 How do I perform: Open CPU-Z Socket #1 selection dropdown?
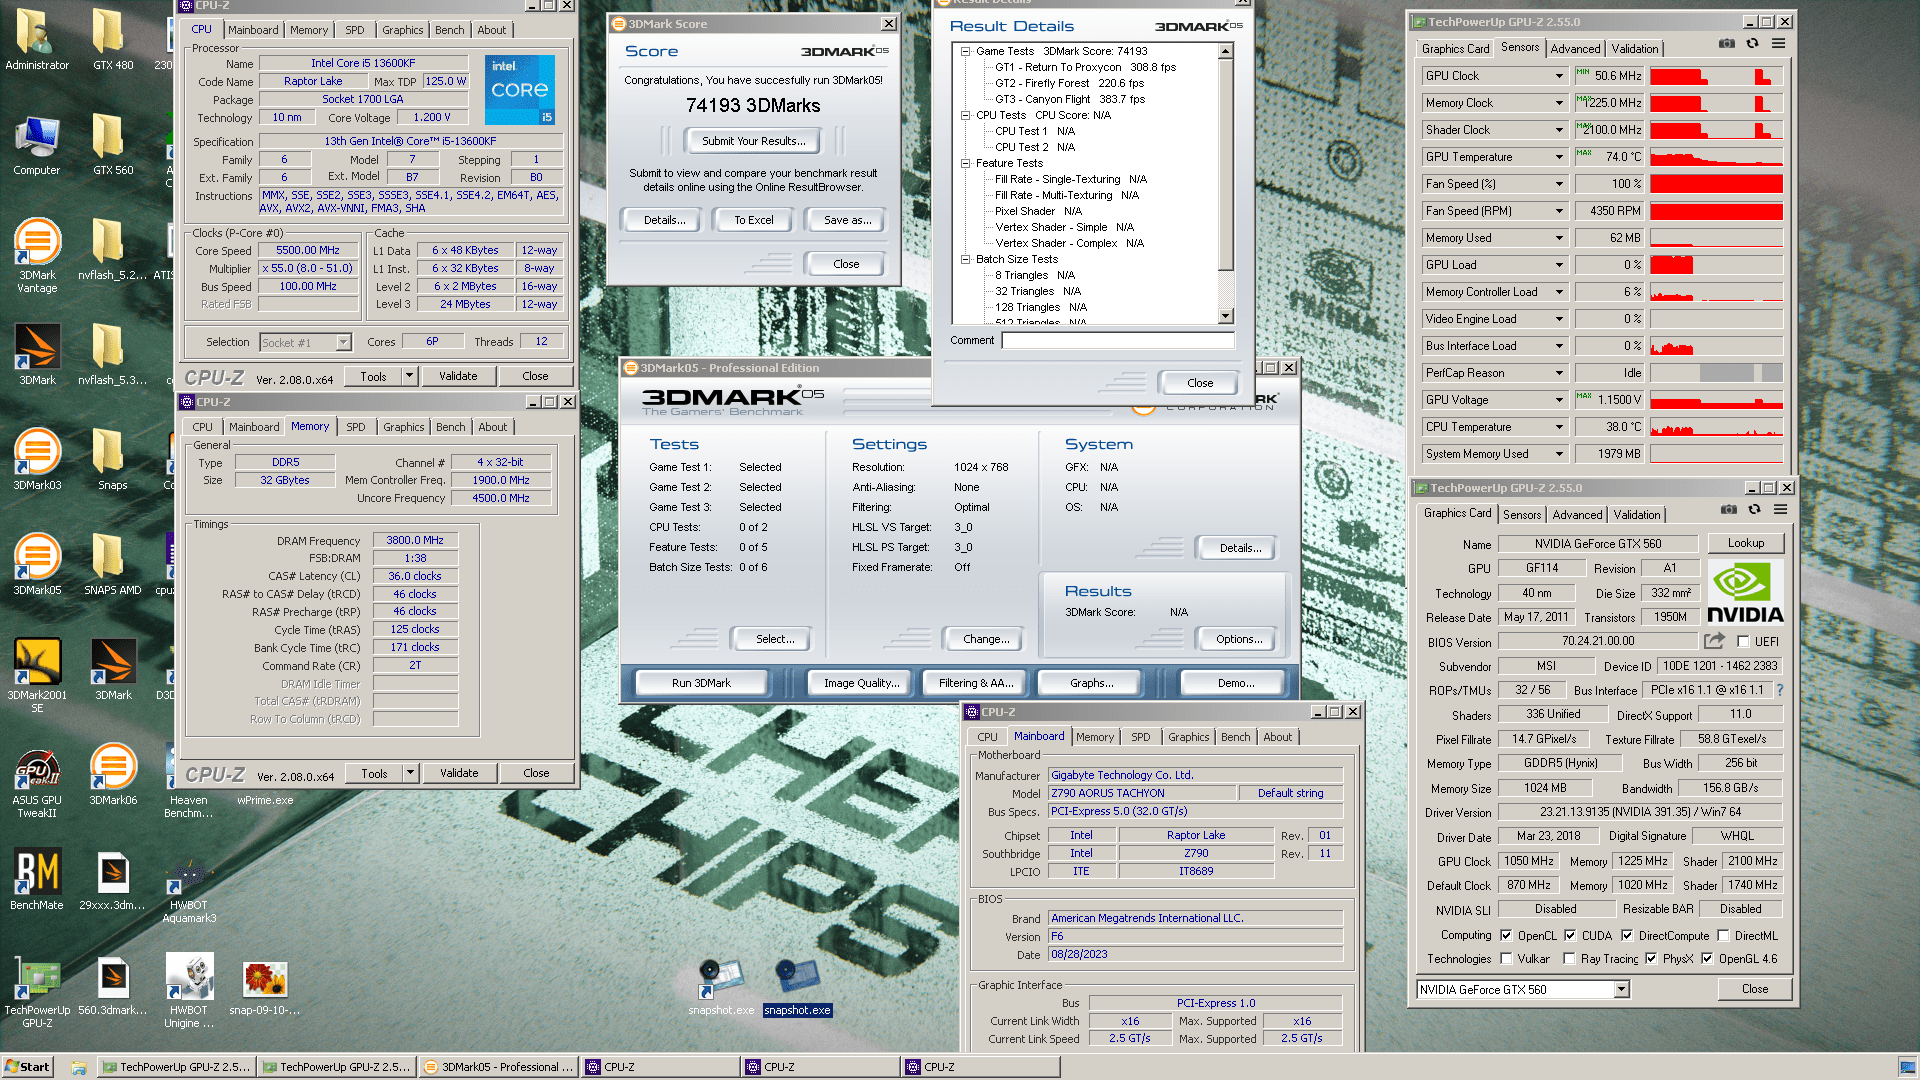(305, 342)
